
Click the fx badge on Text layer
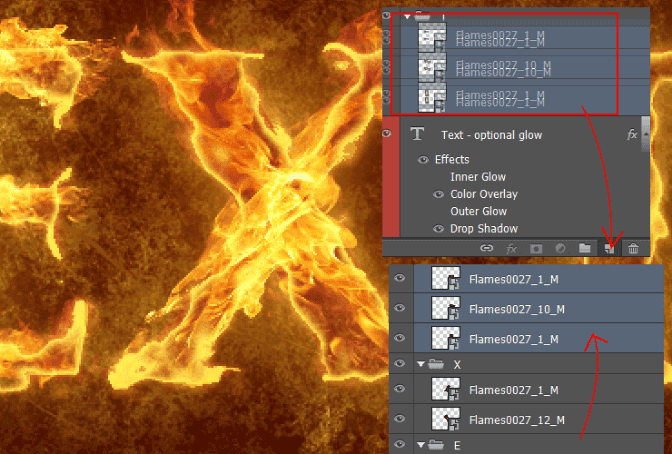coord(631,134)
